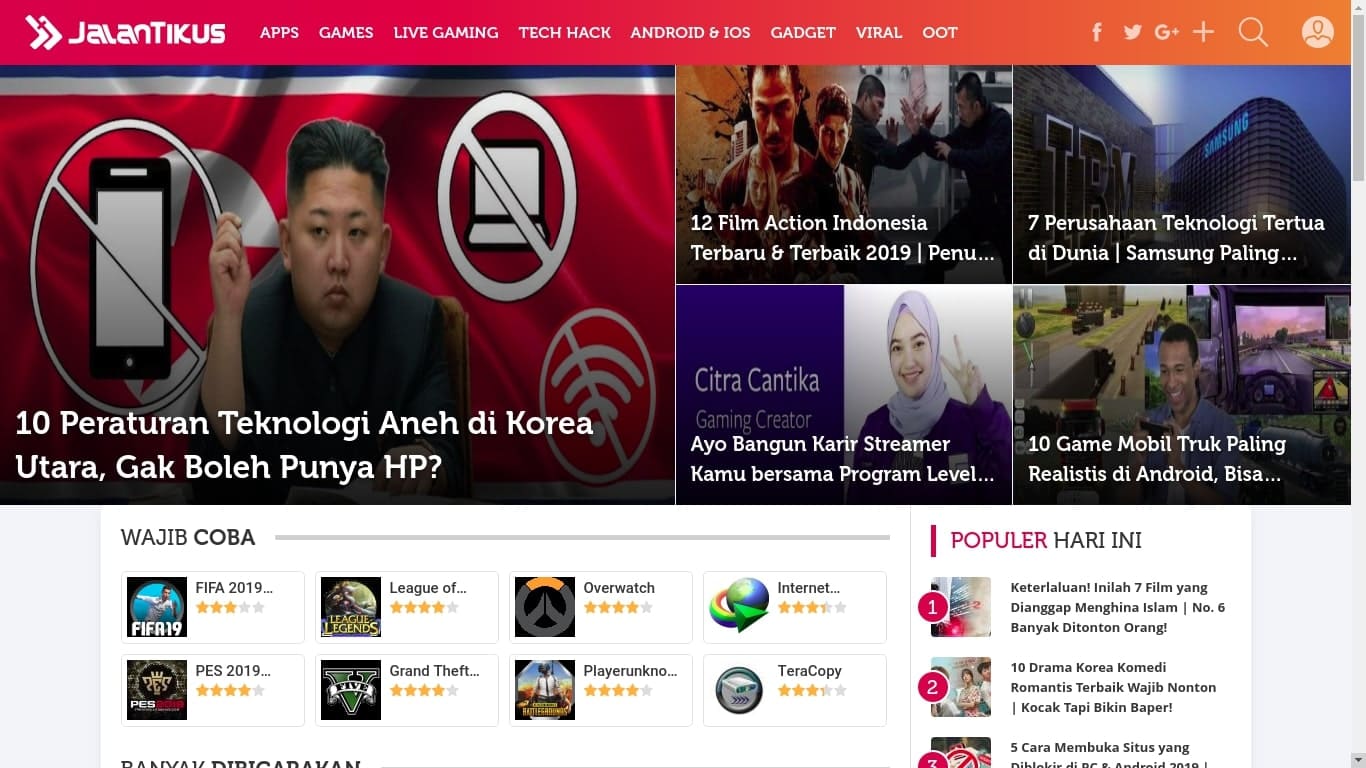Click the TeraCopy app icon

pyautogui.click(x=739, y=690)
